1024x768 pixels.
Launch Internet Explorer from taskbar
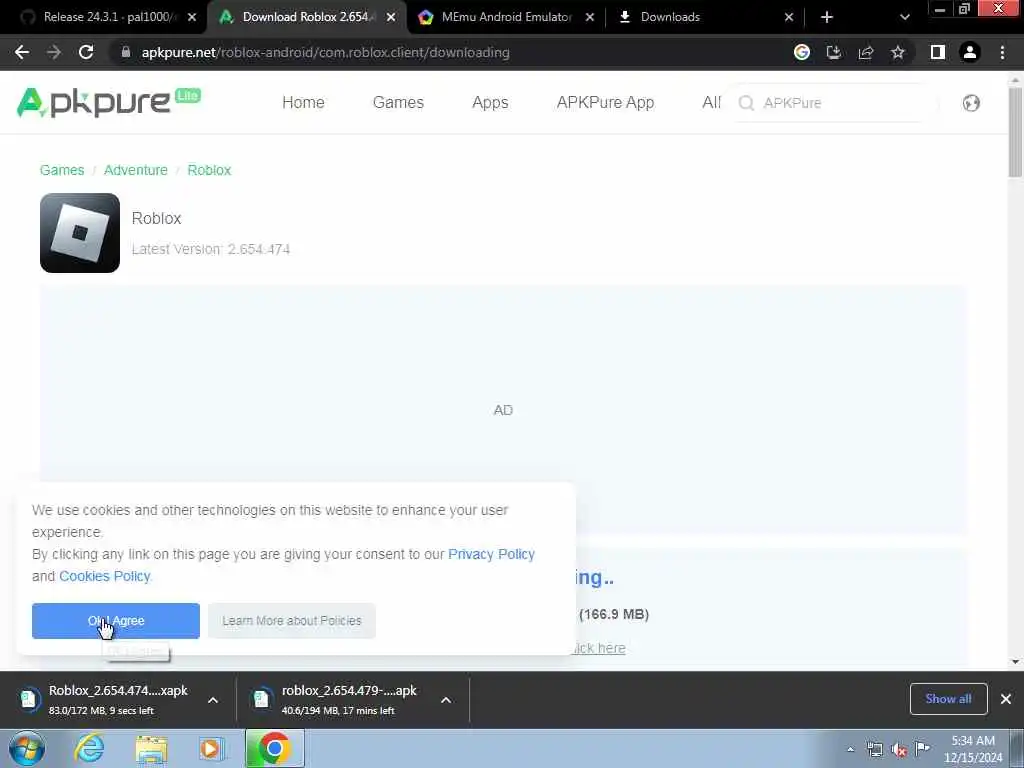pos(89,748)
